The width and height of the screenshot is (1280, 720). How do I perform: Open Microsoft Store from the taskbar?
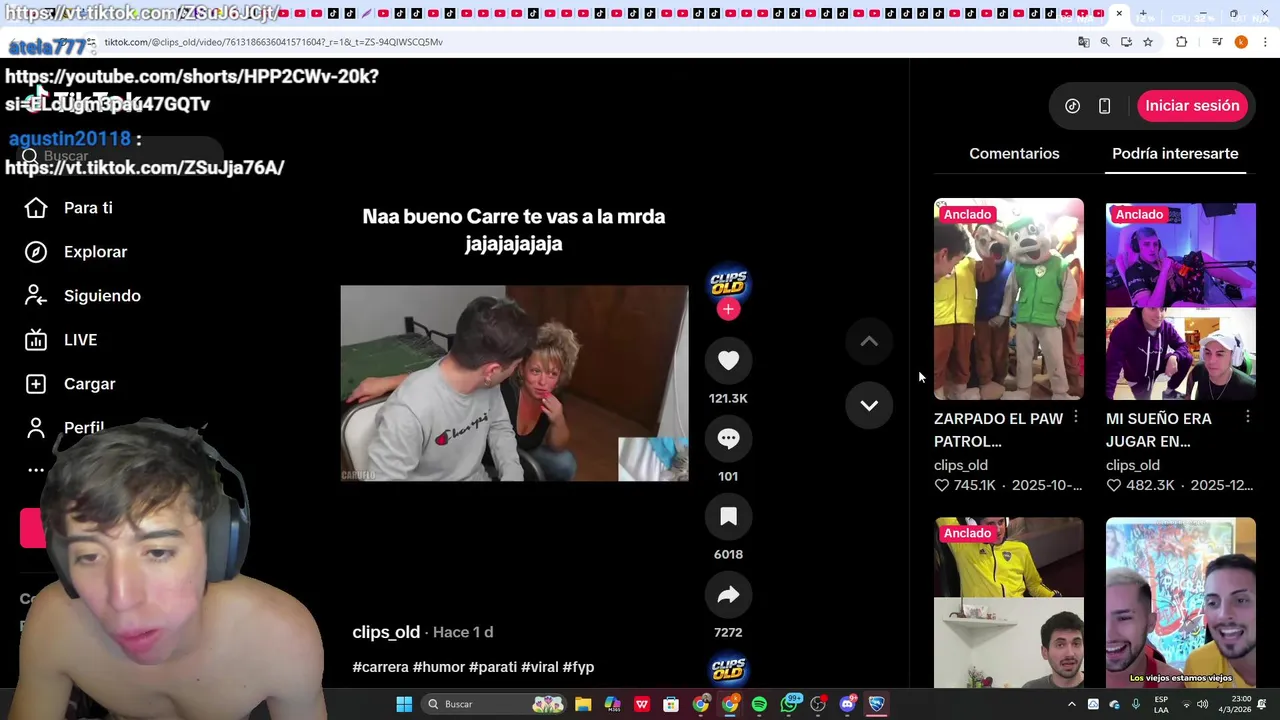click(x=671, y=704)
